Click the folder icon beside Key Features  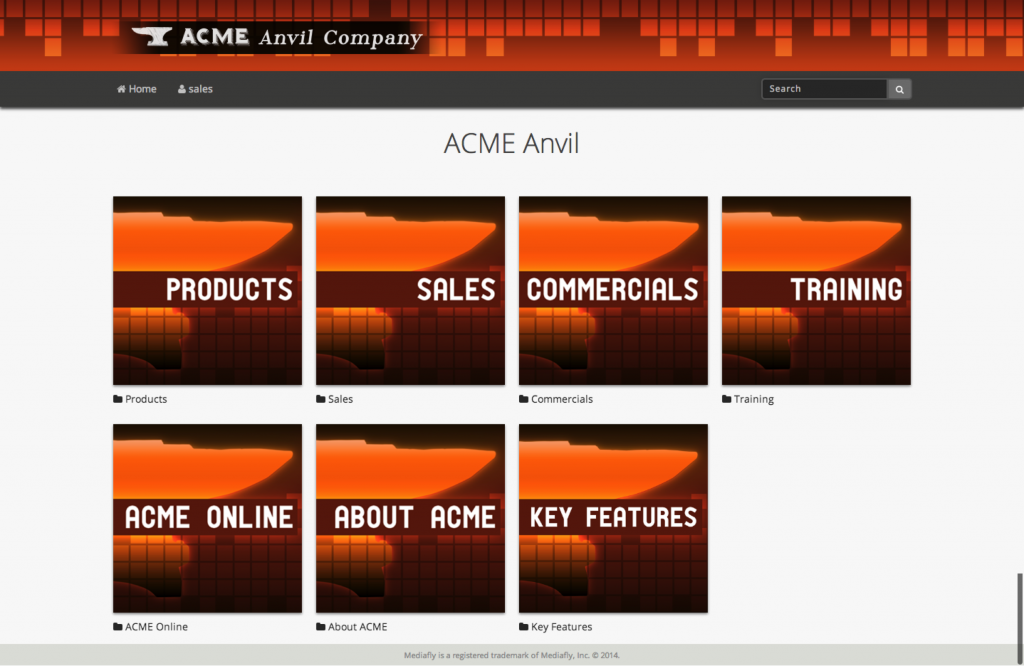coord(524,627)
